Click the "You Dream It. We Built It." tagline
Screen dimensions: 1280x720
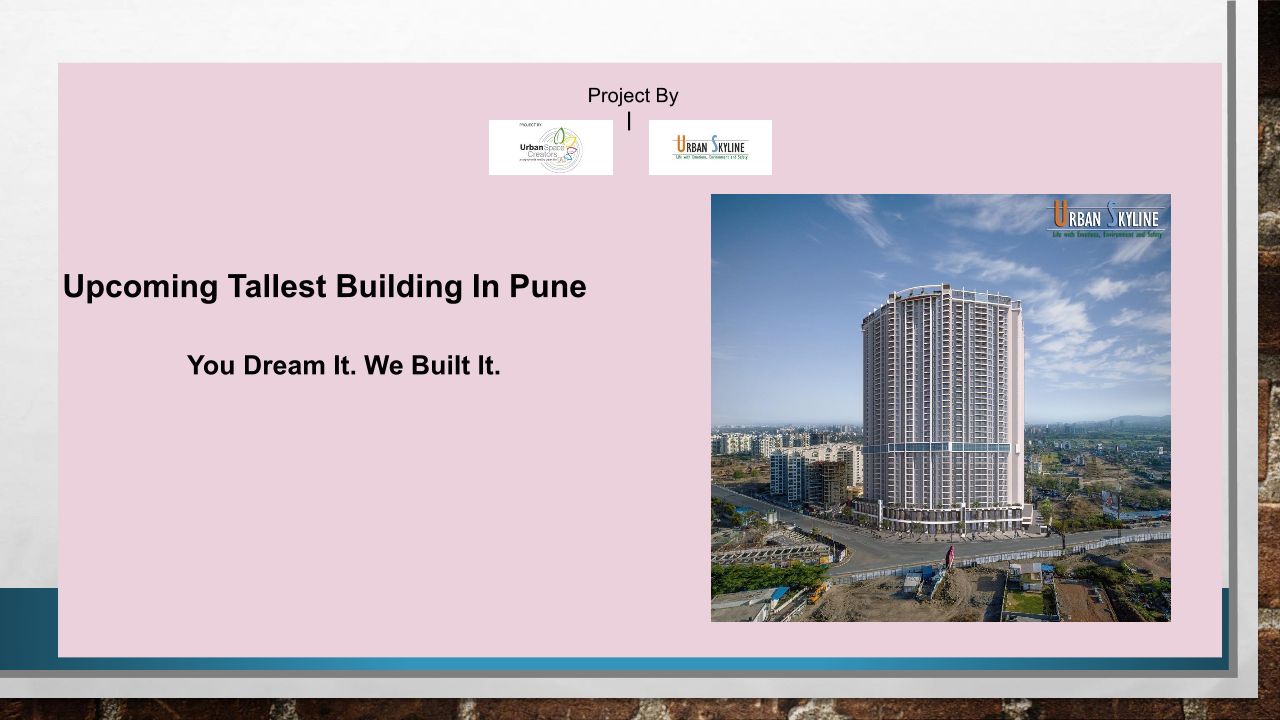[343, 366]
